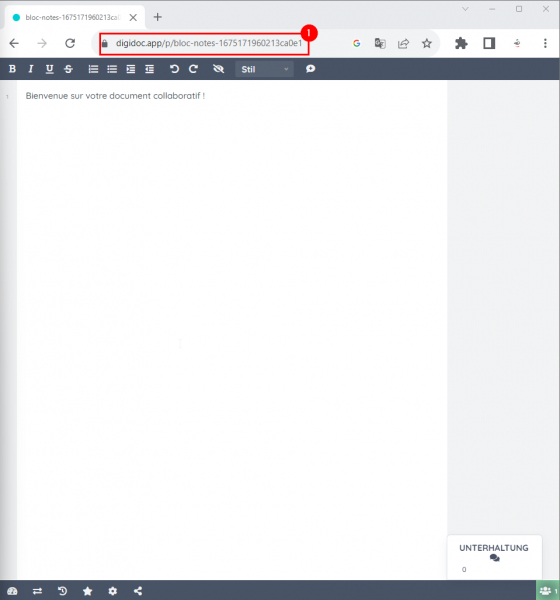Increase indent of the line

click(x=131, y=69)
